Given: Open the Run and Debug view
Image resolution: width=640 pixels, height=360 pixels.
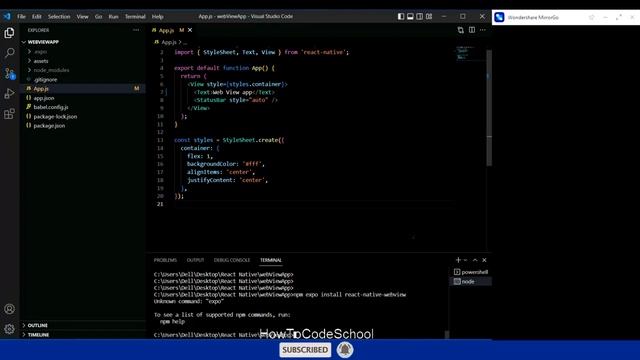Looking at the screenshot, I should point(9,93).
